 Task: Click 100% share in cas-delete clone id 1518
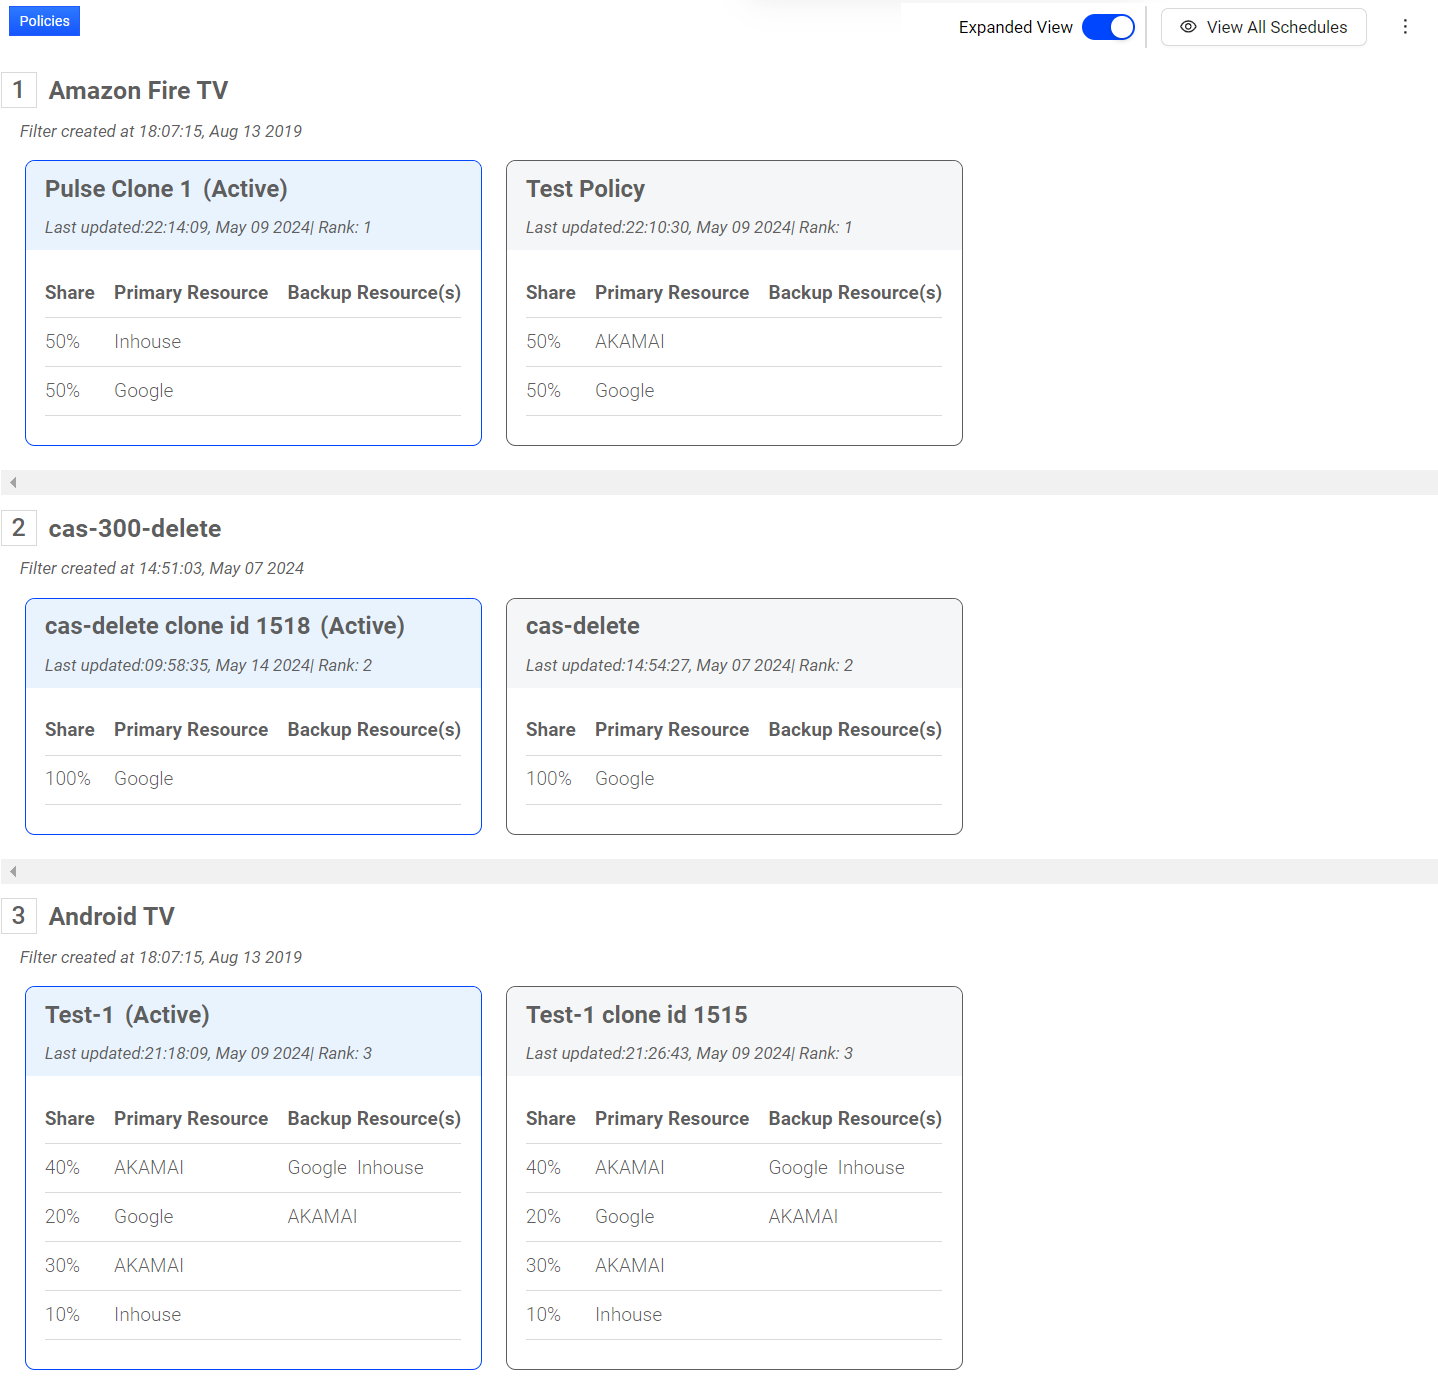68,779
